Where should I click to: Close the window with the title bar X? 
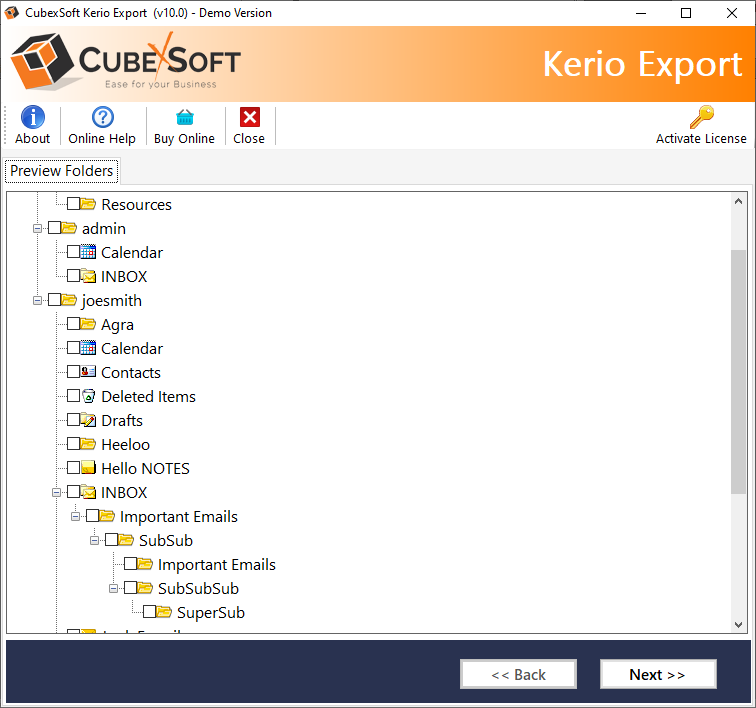coord(732,13)
